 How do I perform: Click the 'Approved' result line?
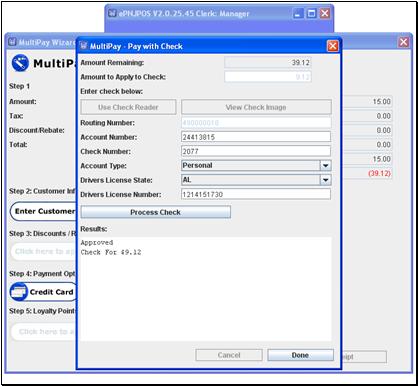[97, 243]
